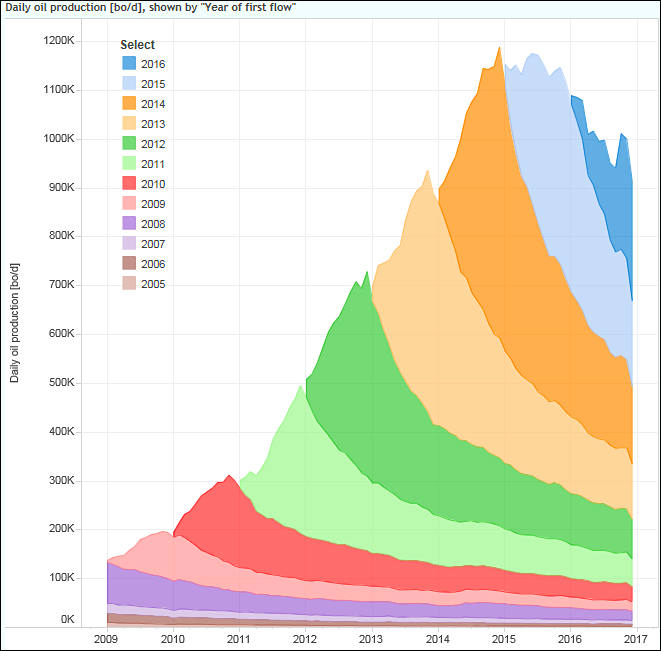Click the purple 2008 area in chart
661x651 pixels.
(x=139, y=588)
